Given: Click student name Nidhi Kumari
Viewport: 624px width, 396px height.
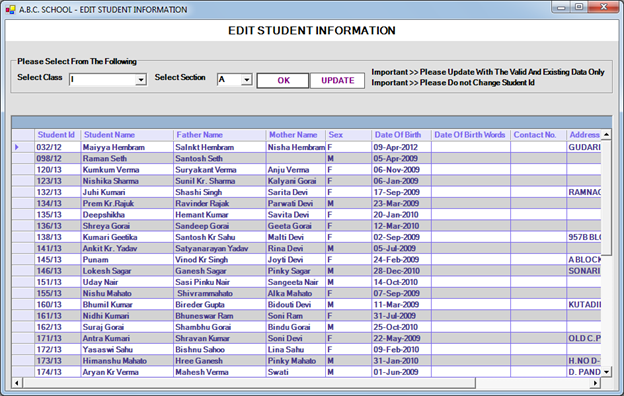Looking at the screenshot, I should (x=127, y=316).
